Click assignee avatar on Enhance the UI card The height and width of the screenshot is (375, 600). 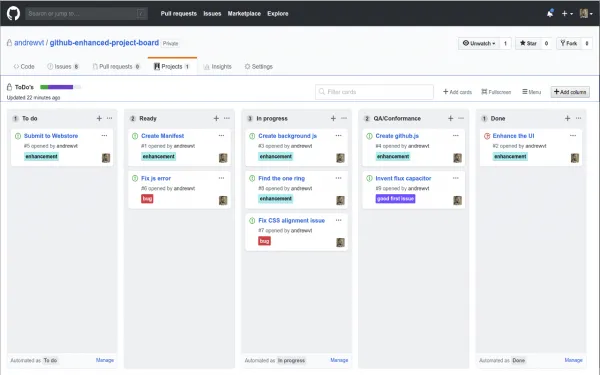575,158
